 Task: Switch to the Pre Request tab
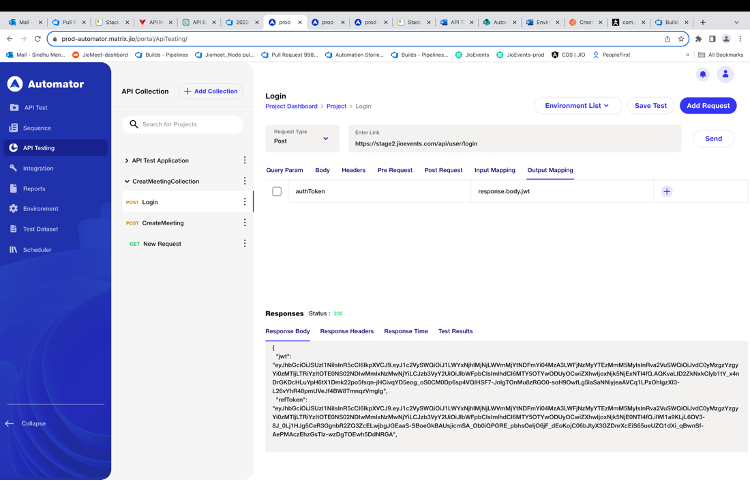tap(395, 170)
